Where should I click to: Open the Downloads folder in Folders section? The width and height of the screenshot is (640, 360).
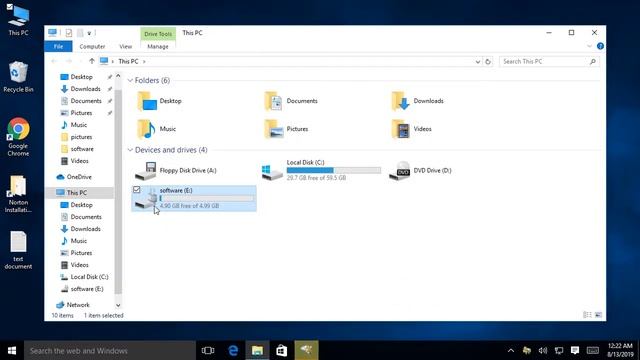(x=417, y=101)
